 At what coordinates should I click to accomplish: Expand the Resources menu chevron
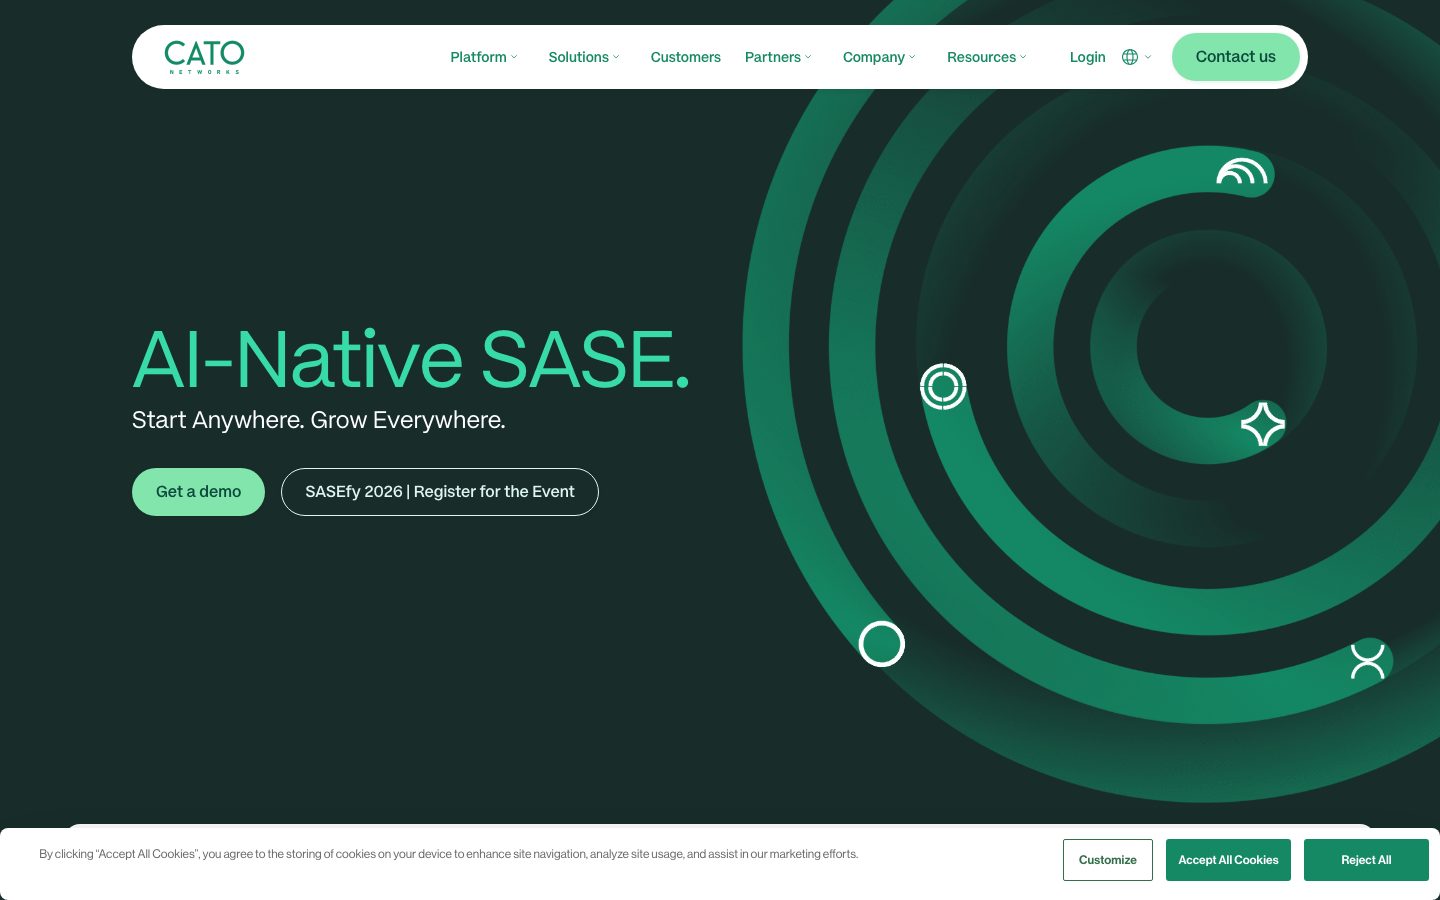coord(1023,57)
